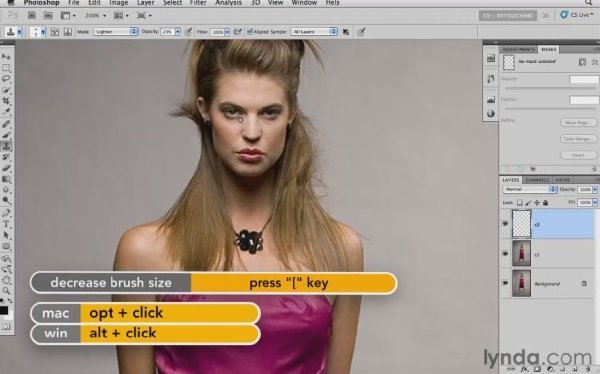Select the Healing Brush tool
Viewport: 600px width, 374px height.
[6, 124]
